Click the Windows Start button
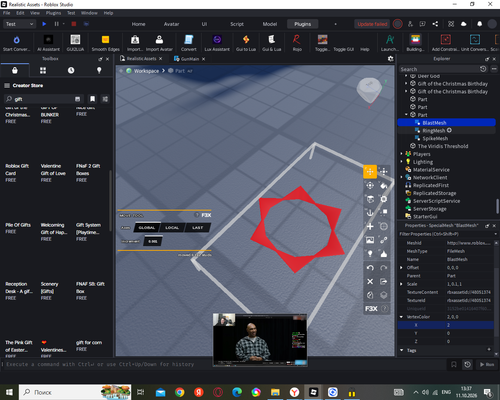Image resolution: width=500 pixels, height=400 pixels. [9, 392]
